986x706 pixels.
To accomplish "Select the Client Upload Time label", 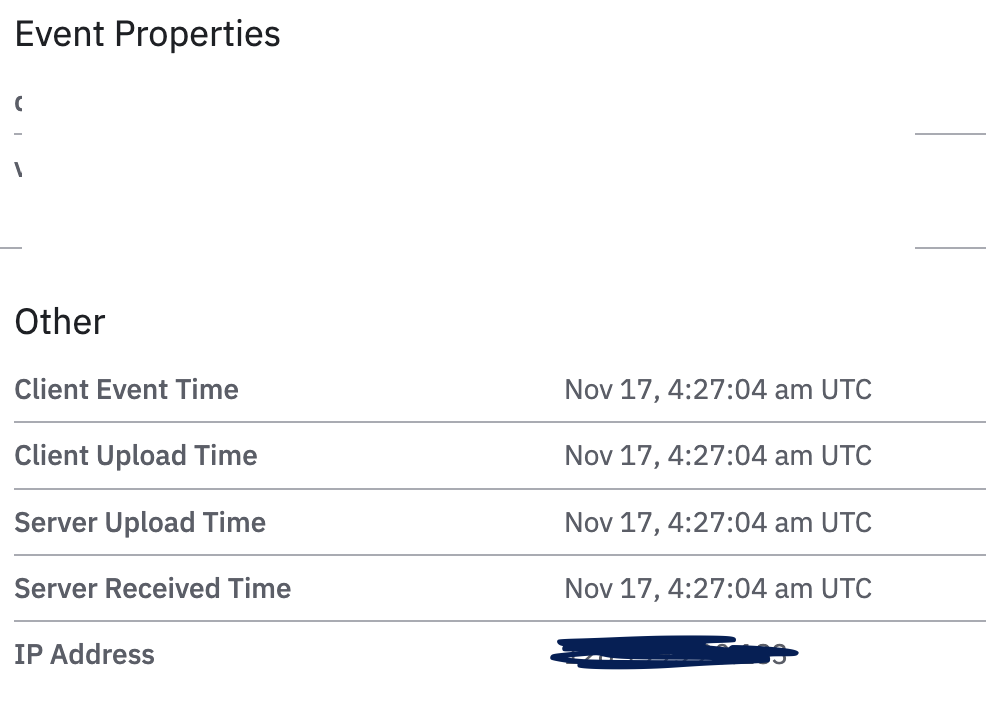I will pyautogui.click(x=135, y=456).
